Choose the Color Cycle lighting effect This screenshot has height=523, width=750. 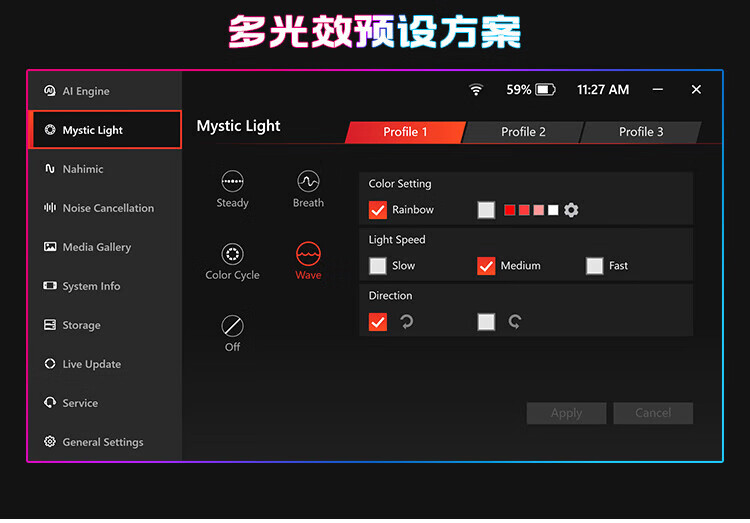coord(232,261)
